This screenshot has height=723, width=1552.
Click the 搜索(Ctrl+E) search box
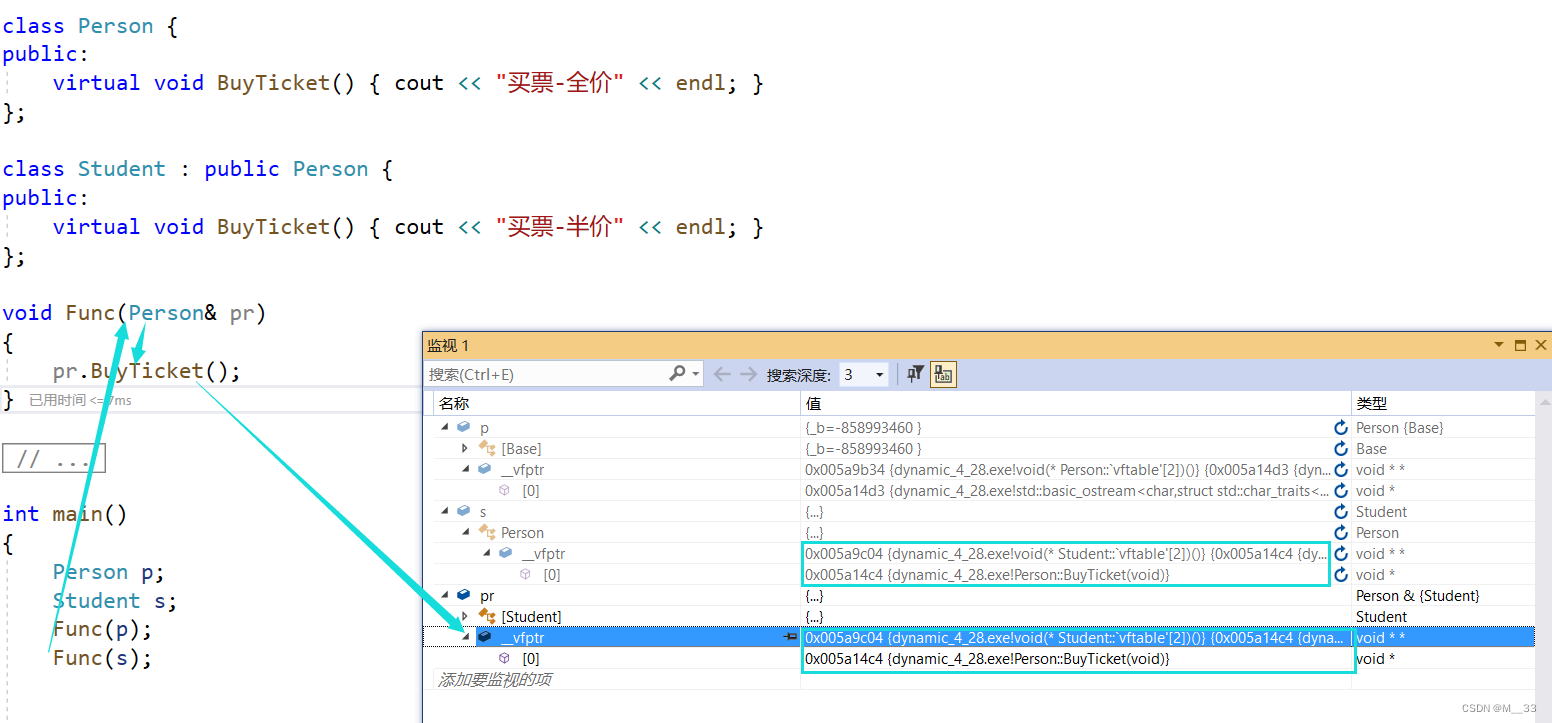click(544, 374)
